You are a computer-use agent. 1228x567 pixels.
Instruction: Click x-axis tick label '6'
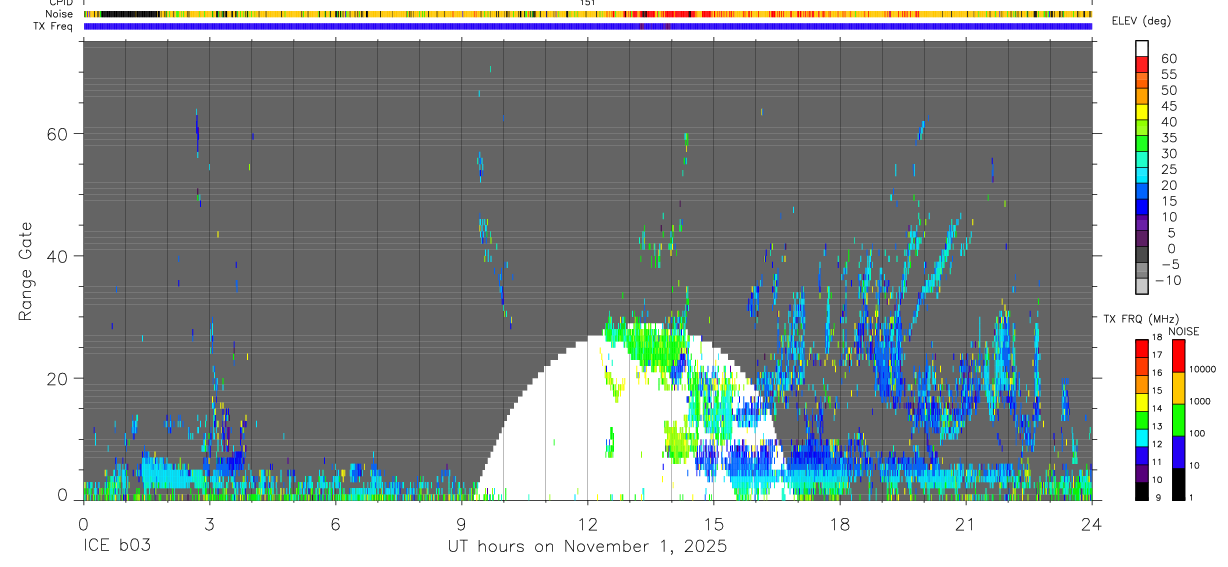(335, 524)
